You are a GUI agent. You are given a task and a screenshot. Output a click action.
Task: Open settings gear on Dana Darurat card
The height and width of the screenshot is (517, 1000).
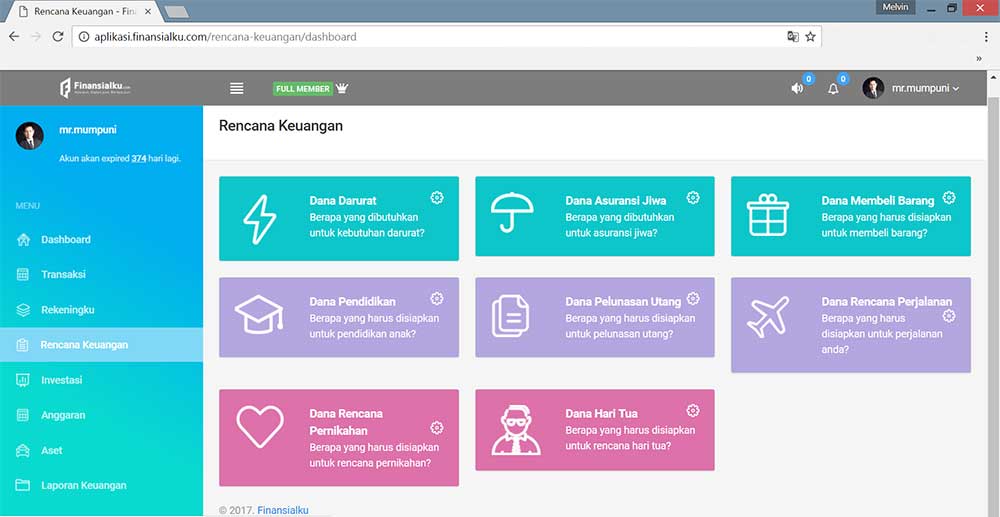[437, 198]
